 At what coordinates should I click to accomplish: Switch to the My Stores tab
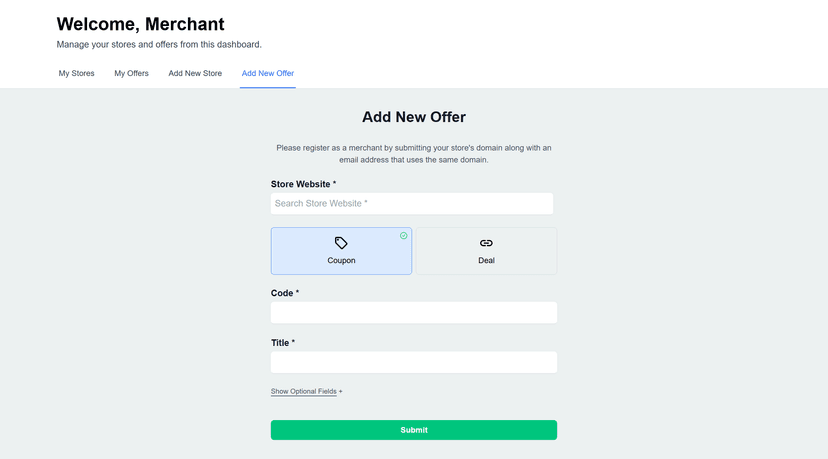(76, 73)
